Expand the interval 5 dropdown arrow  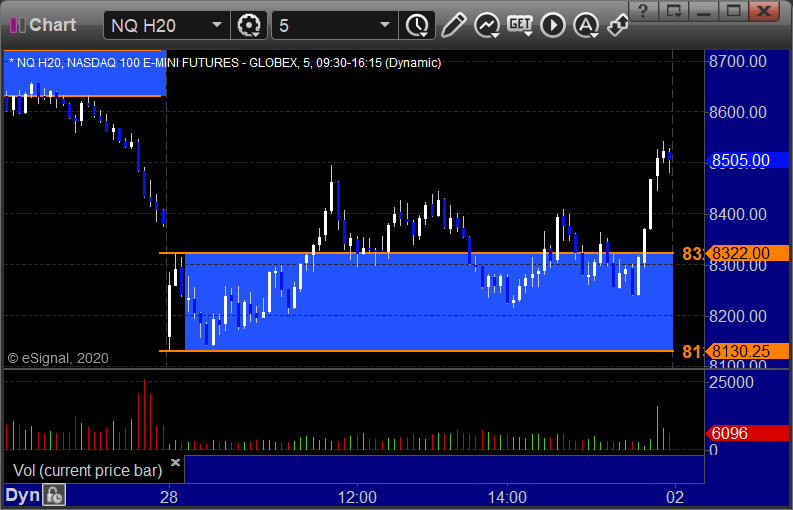[385, 25]
